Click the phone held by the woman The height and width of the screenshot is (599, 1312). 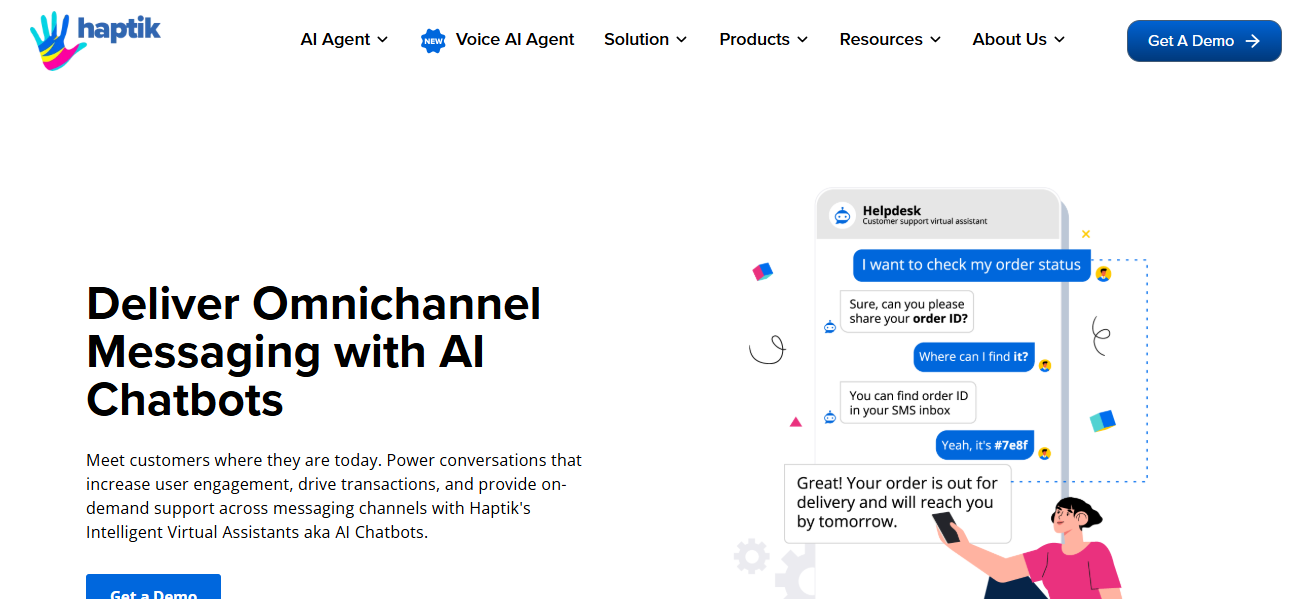tap(945, 526)
